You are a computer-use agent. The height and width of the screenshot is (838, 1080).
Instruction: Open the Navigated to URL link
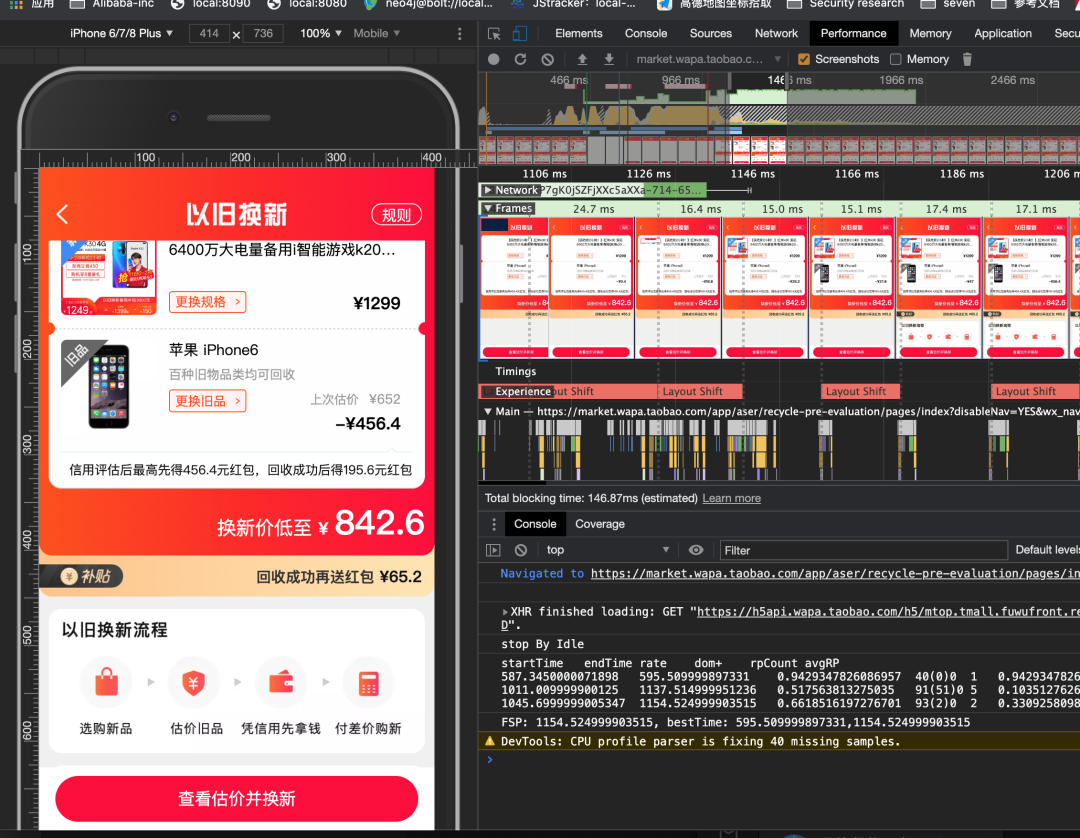click(x=835, y=573)
